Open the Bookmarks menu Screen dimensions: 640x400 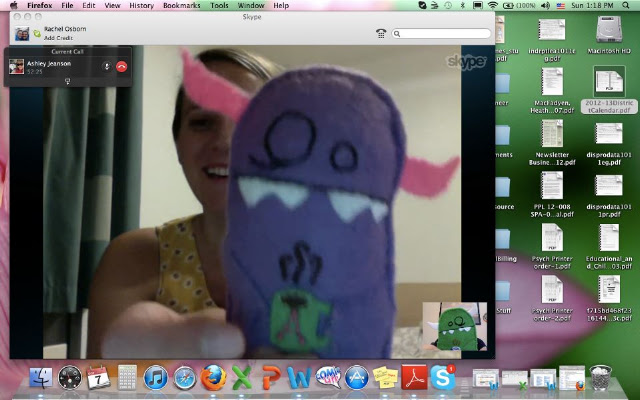coord(182,5)
